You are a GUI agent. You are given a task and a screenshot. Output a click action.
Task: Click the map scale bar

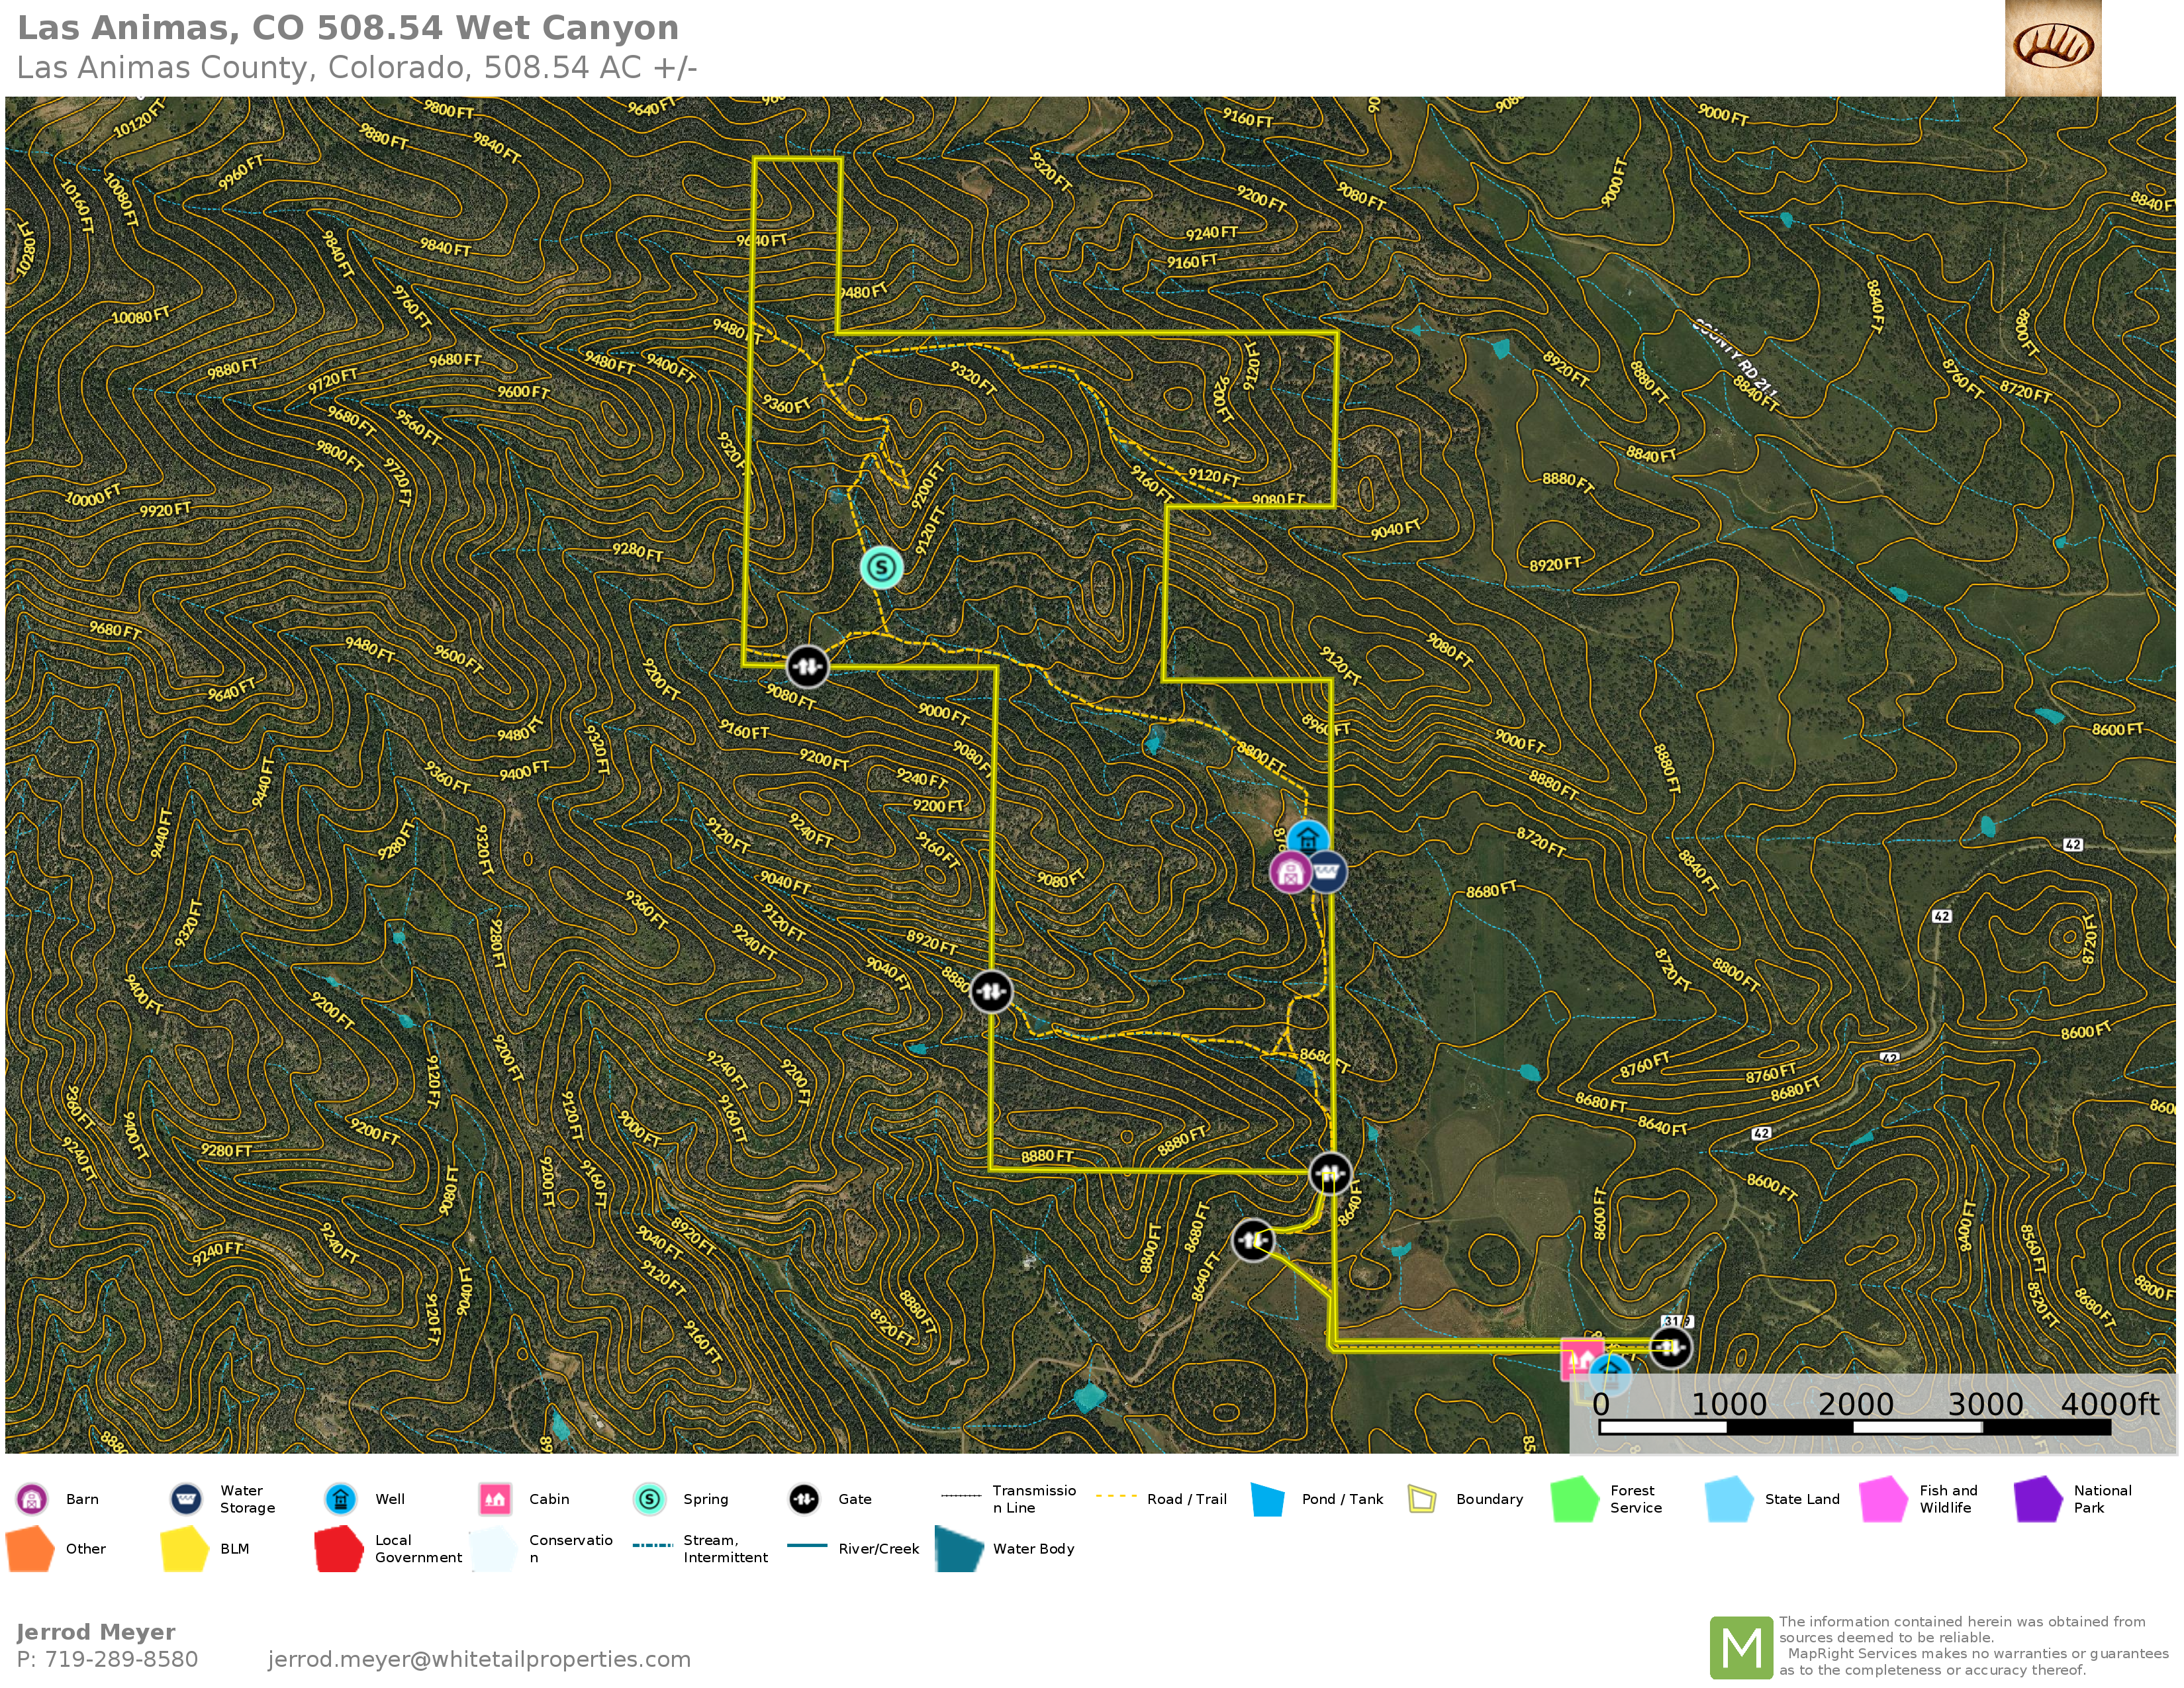(1854, 1427)
